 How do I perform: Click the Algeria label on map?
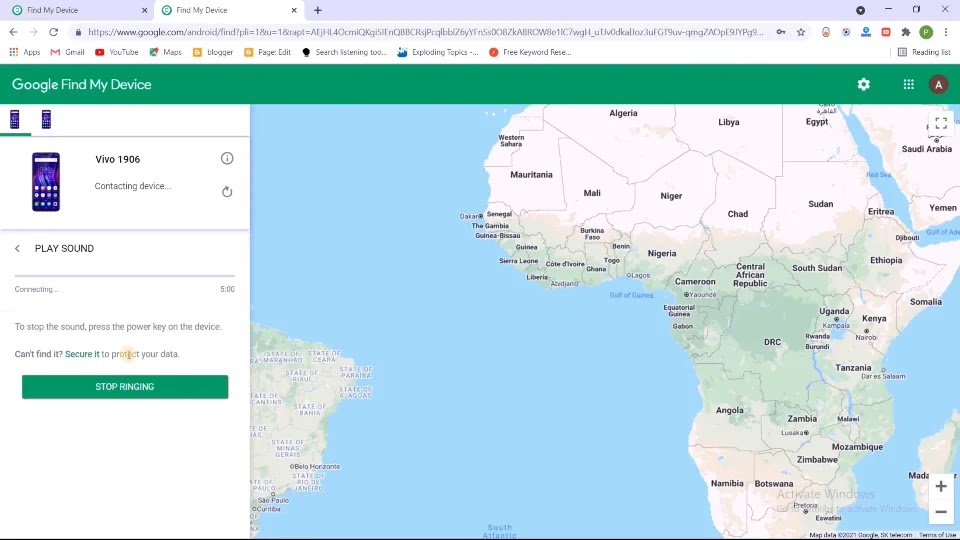(623, 113)
